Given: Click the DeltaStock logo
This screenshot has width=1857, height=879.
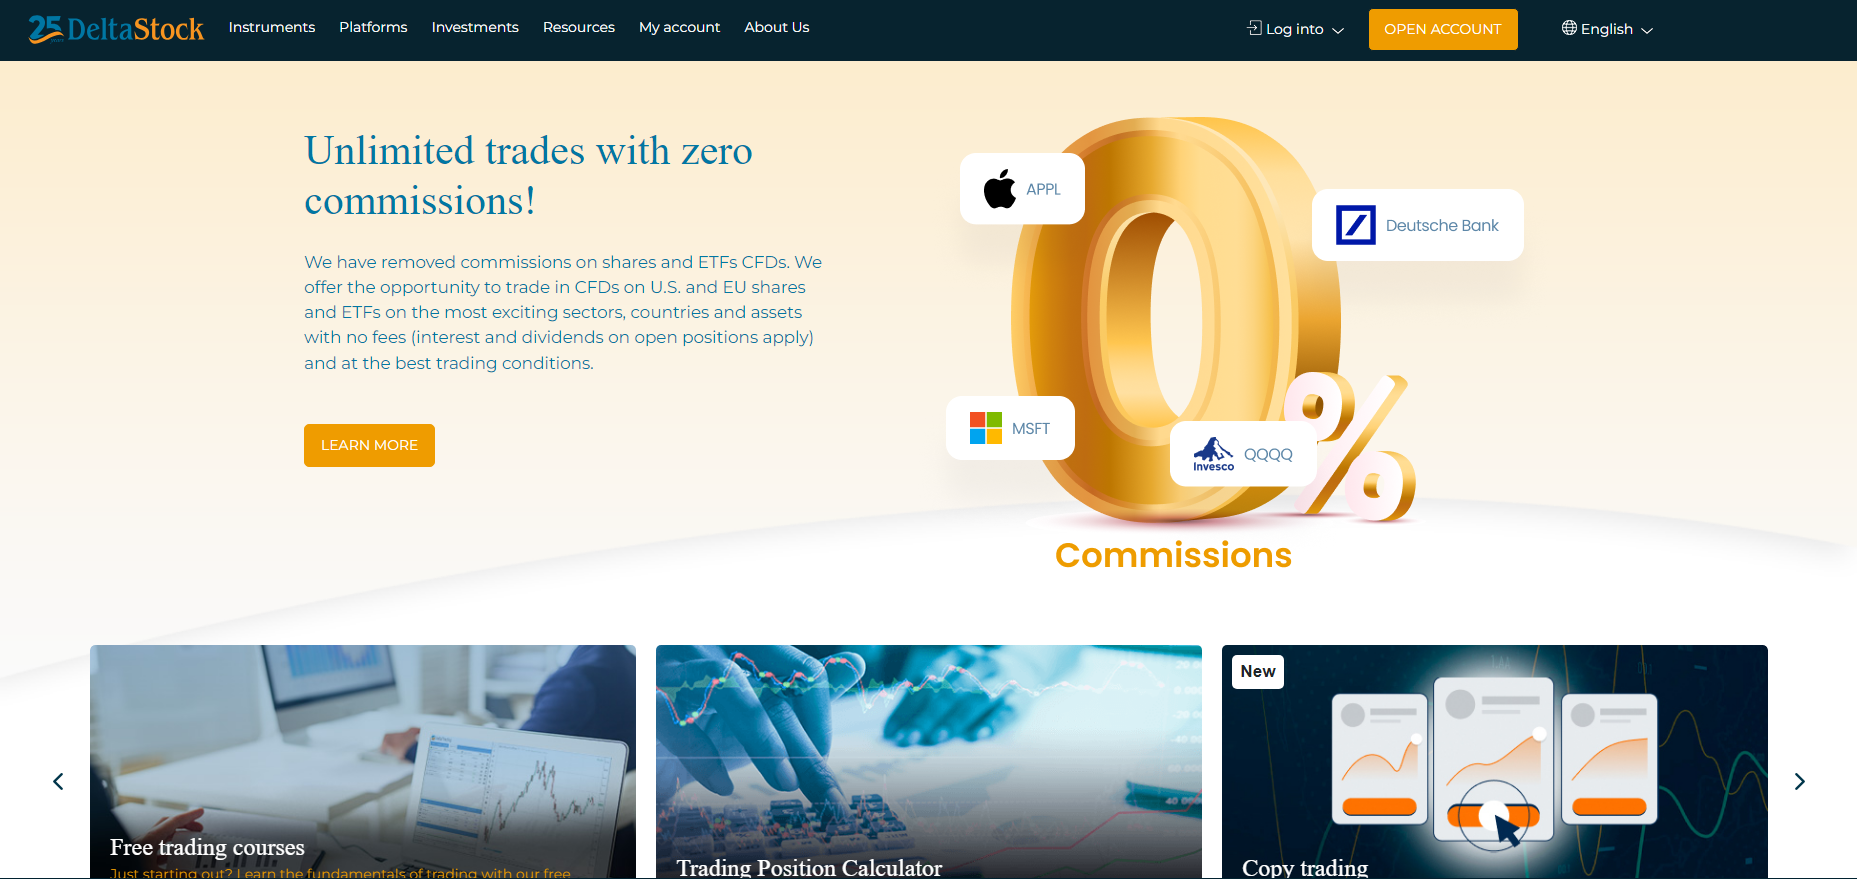Looking at the screenshot, I should pyautogui.click(x=116, y=29).
